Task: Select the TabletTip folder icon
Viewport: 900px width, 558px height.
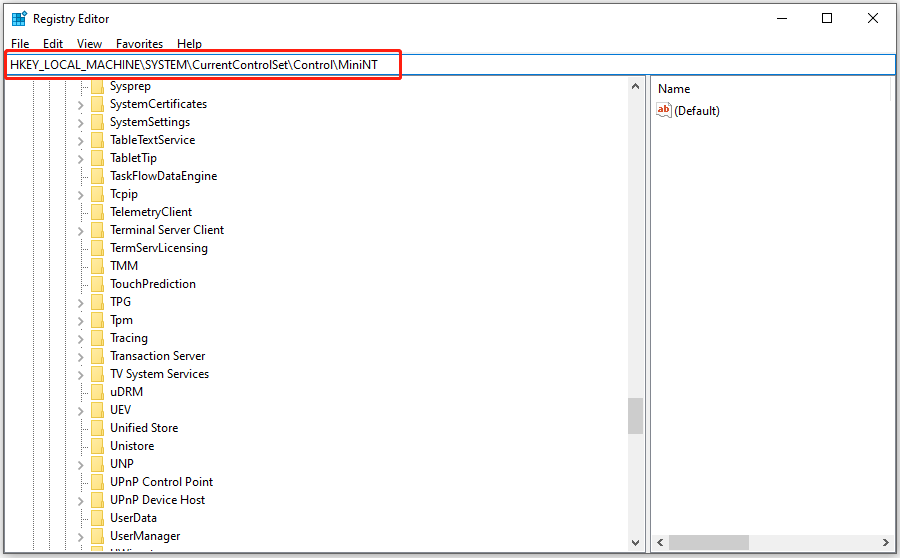Action: (x=98, y=158)
